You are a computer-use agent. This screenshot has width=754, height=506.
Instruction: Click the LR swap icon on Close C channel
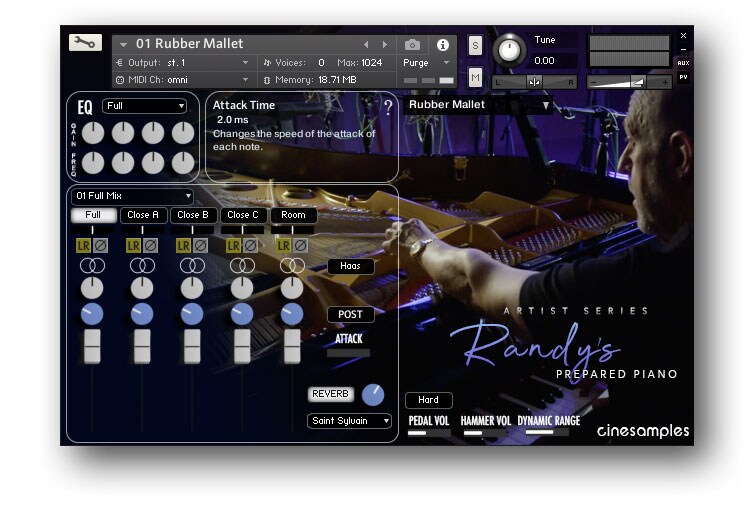point(234,246)
